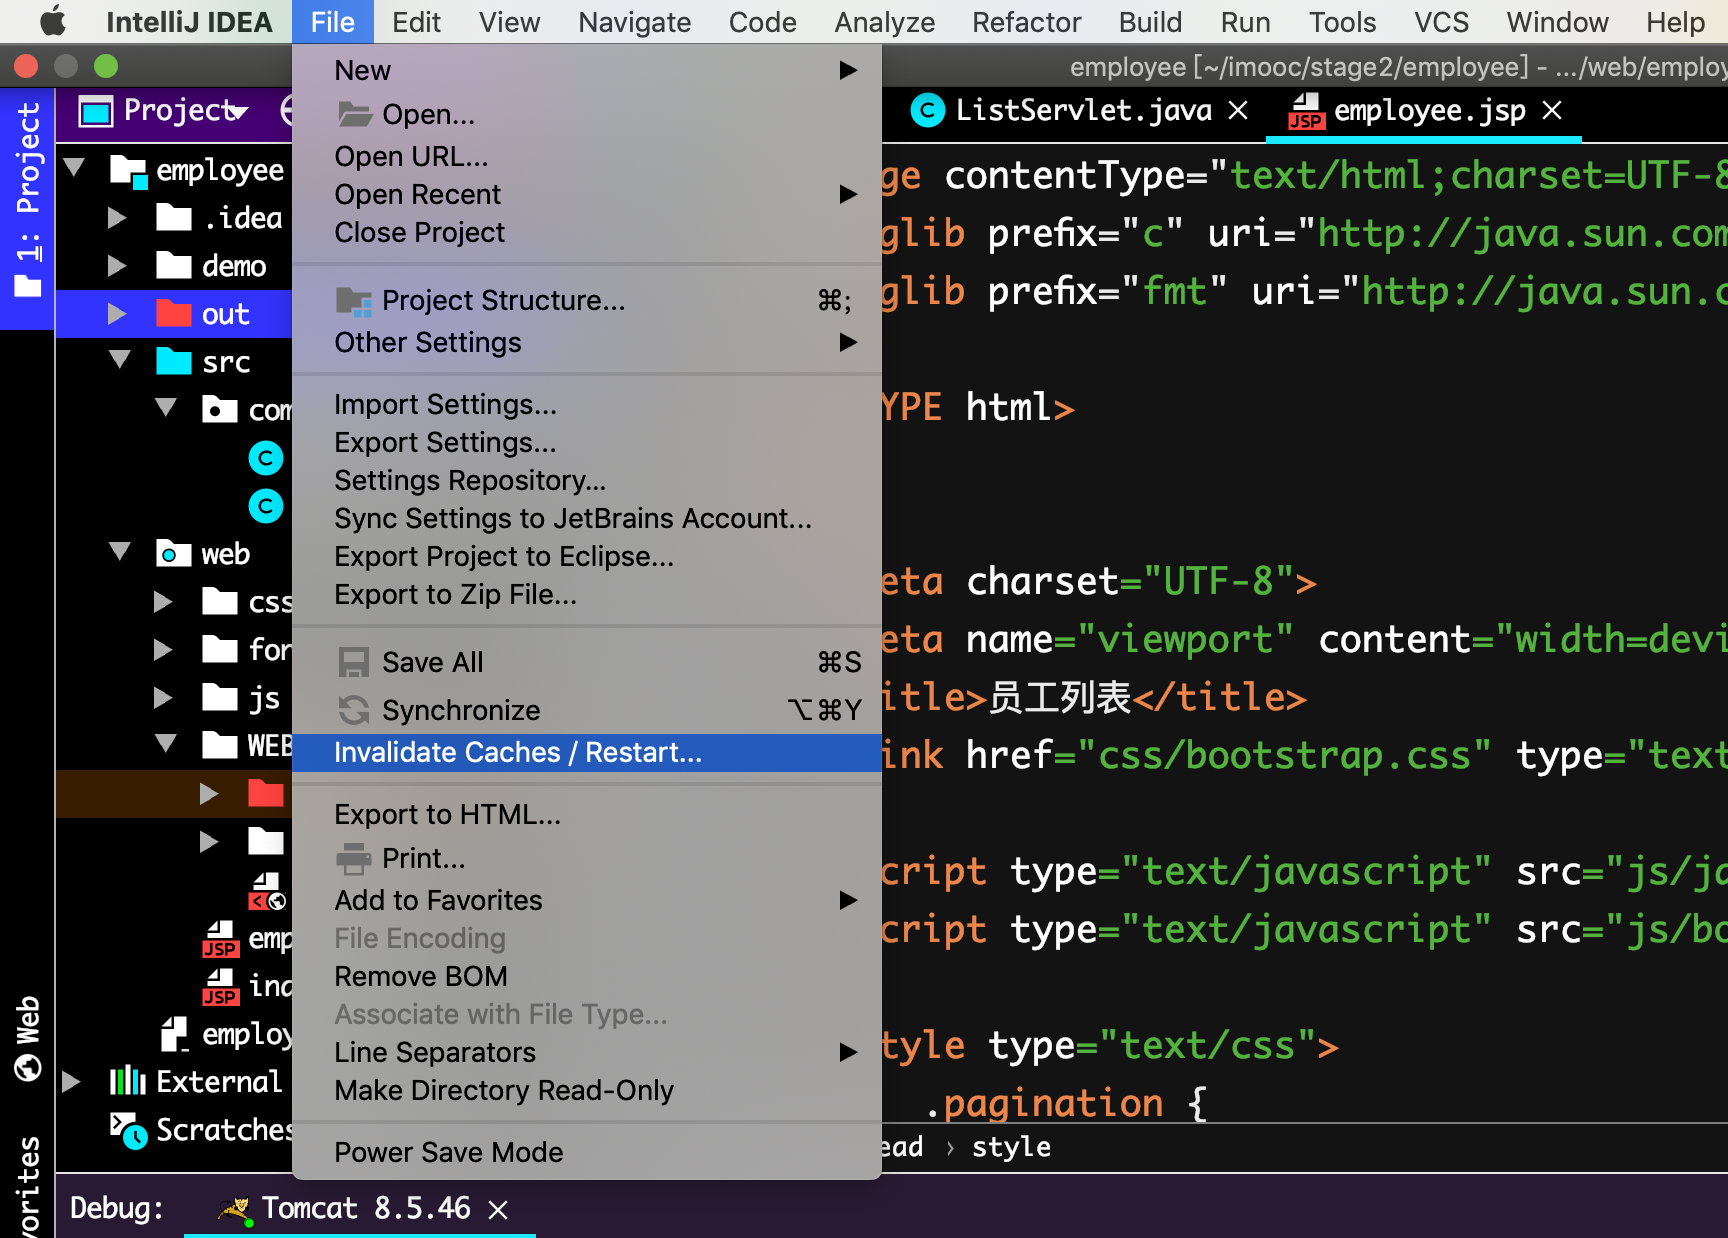Toggle Power Save Mode
Image resolution: width=1728 pixels, height=1238 pixels.
click(587, 1152)
